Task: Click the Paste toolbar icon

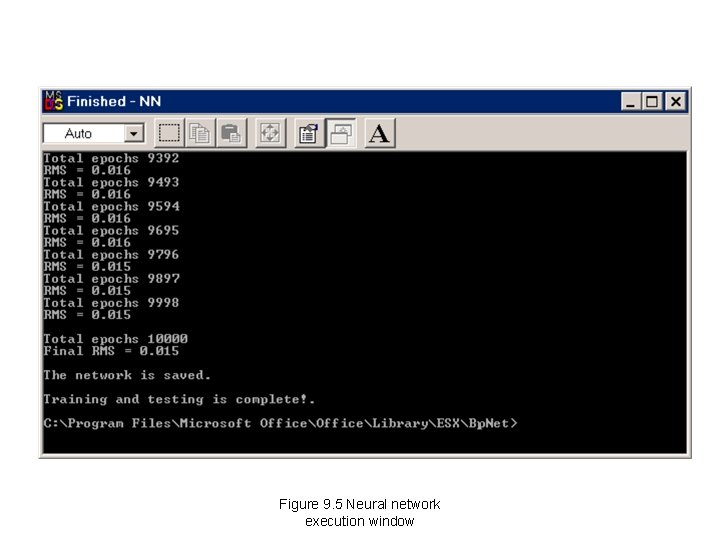Action: tap(231, 133)
